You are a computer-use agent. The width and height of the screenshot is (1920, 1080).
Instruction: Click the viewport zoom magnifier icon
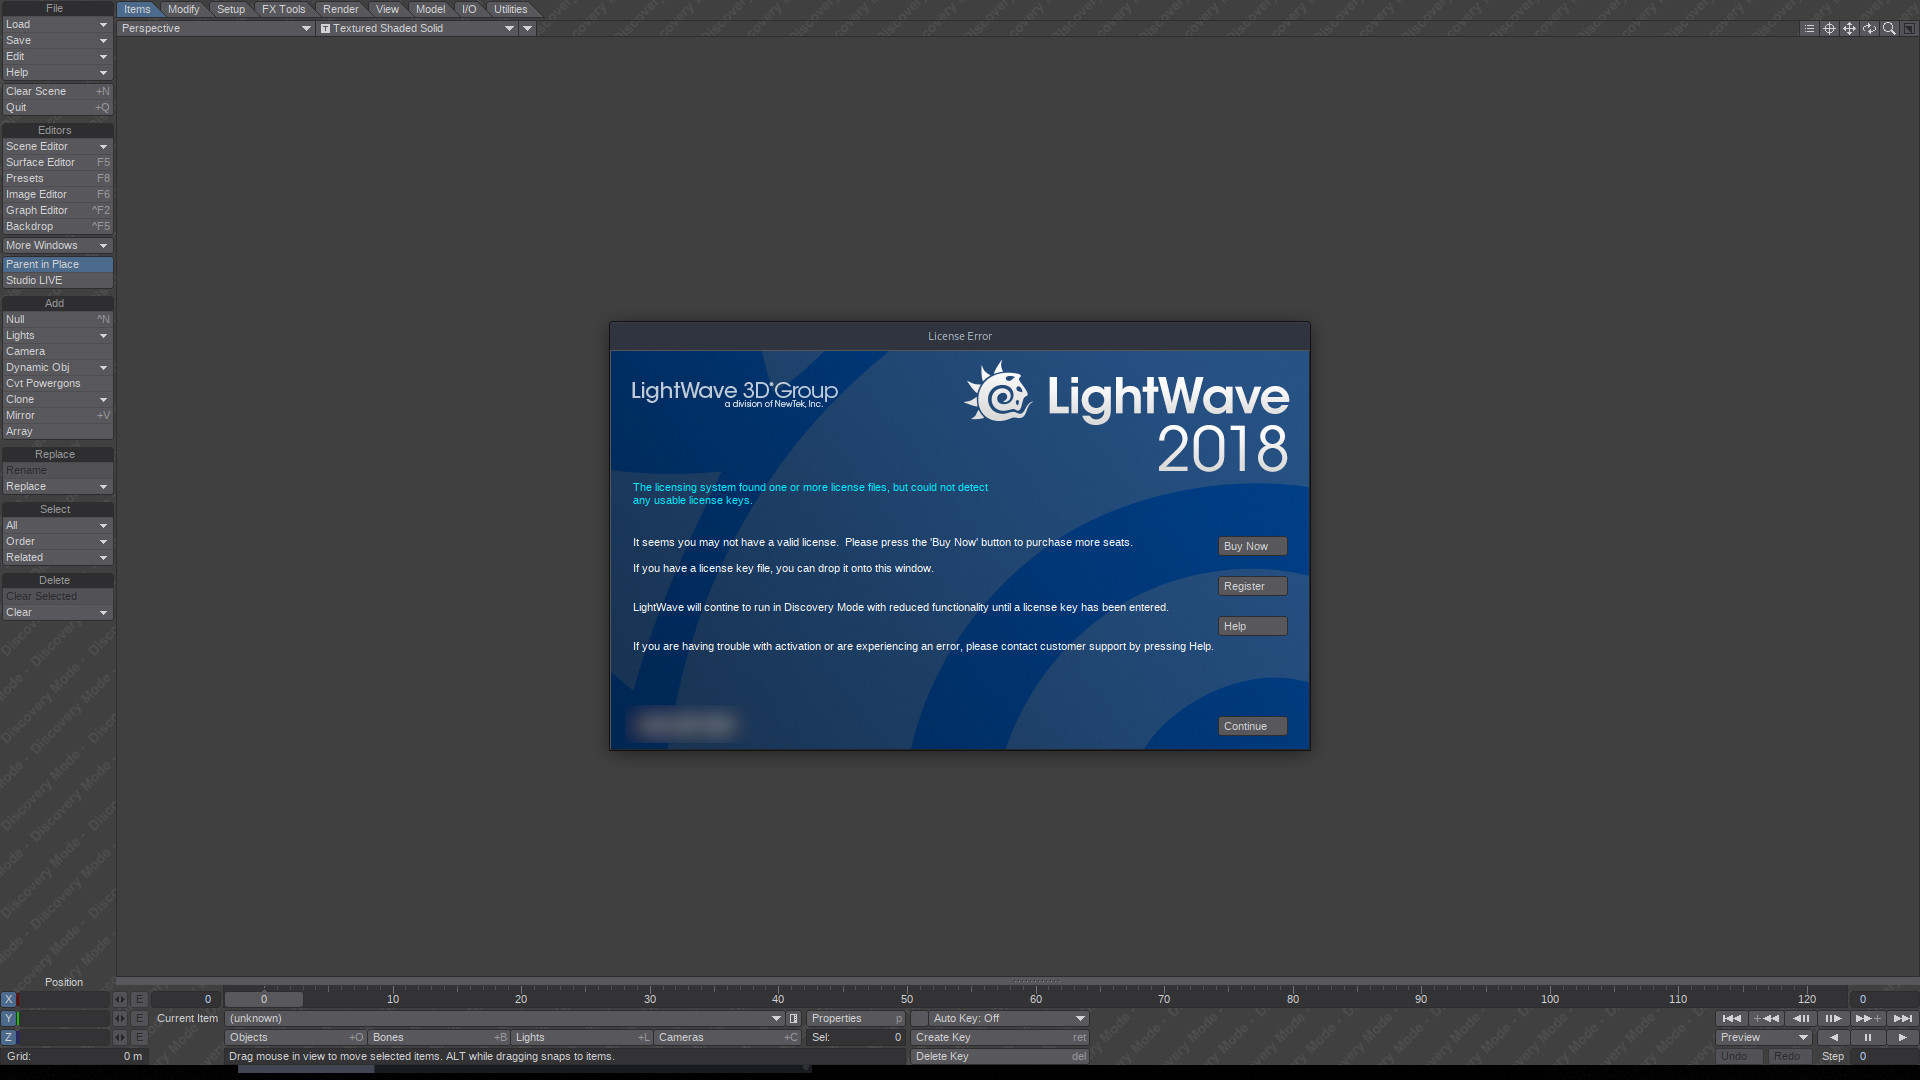[x=1889, y=29]
